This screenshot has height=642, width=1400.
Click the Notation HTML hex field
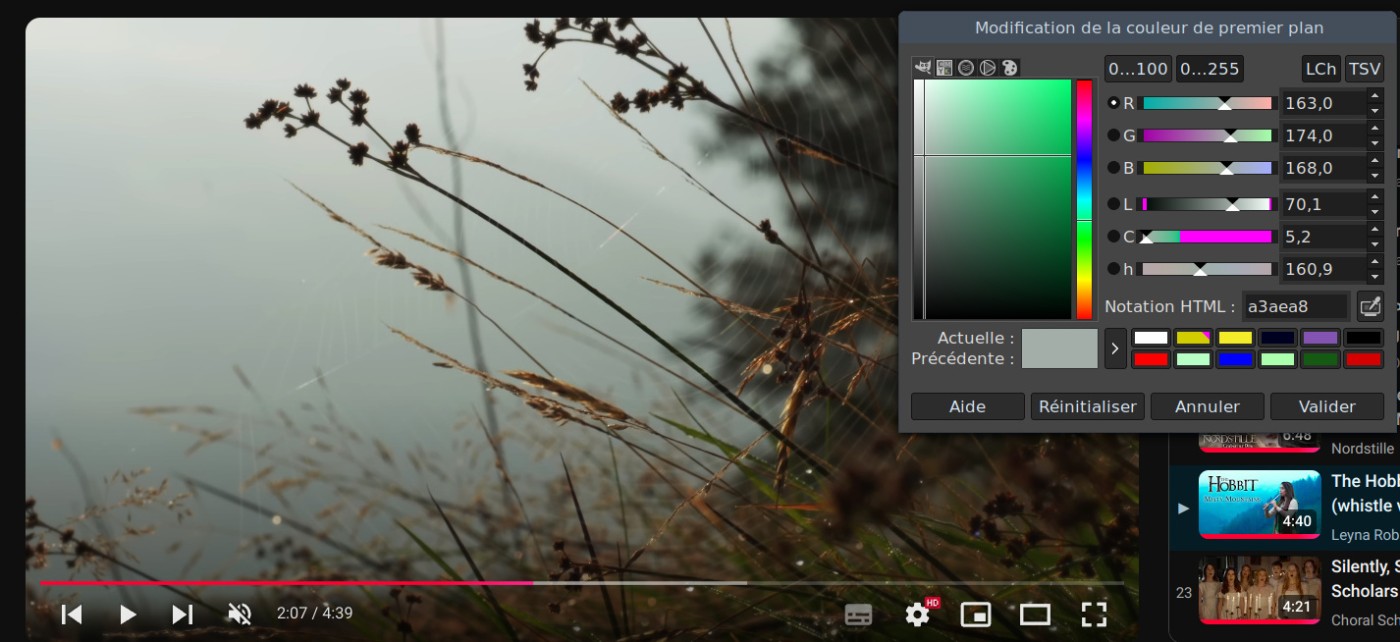(1295, 306)
